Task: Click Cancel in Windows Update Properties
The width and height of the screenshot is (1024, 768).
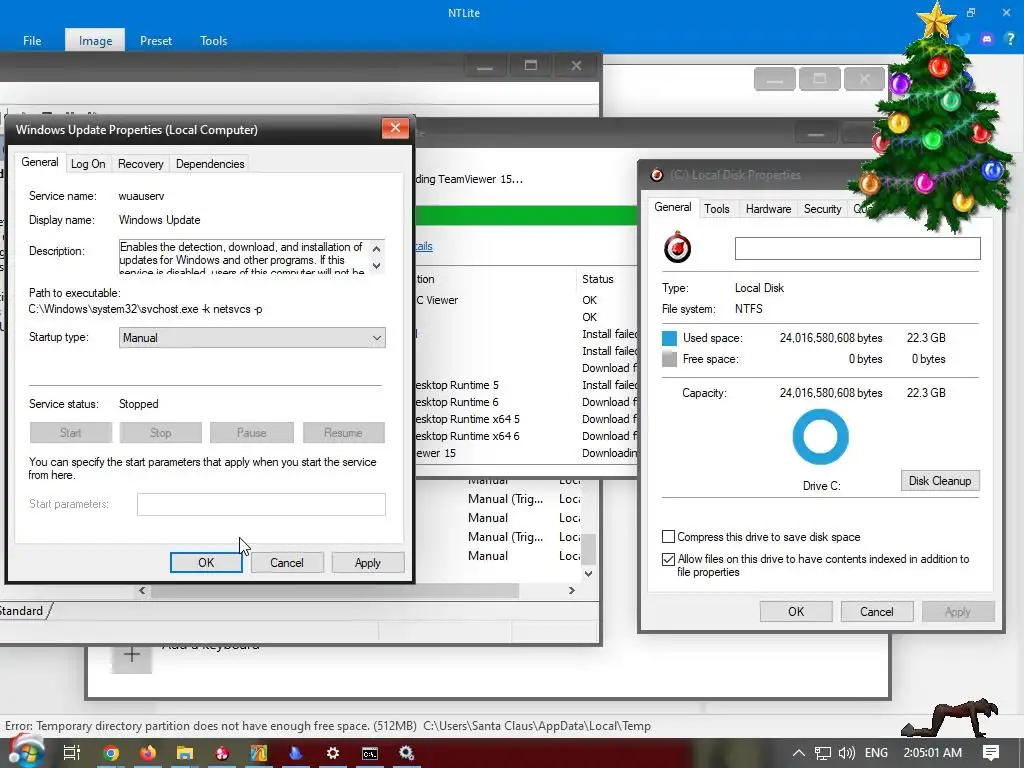Action: click(287, 562)
